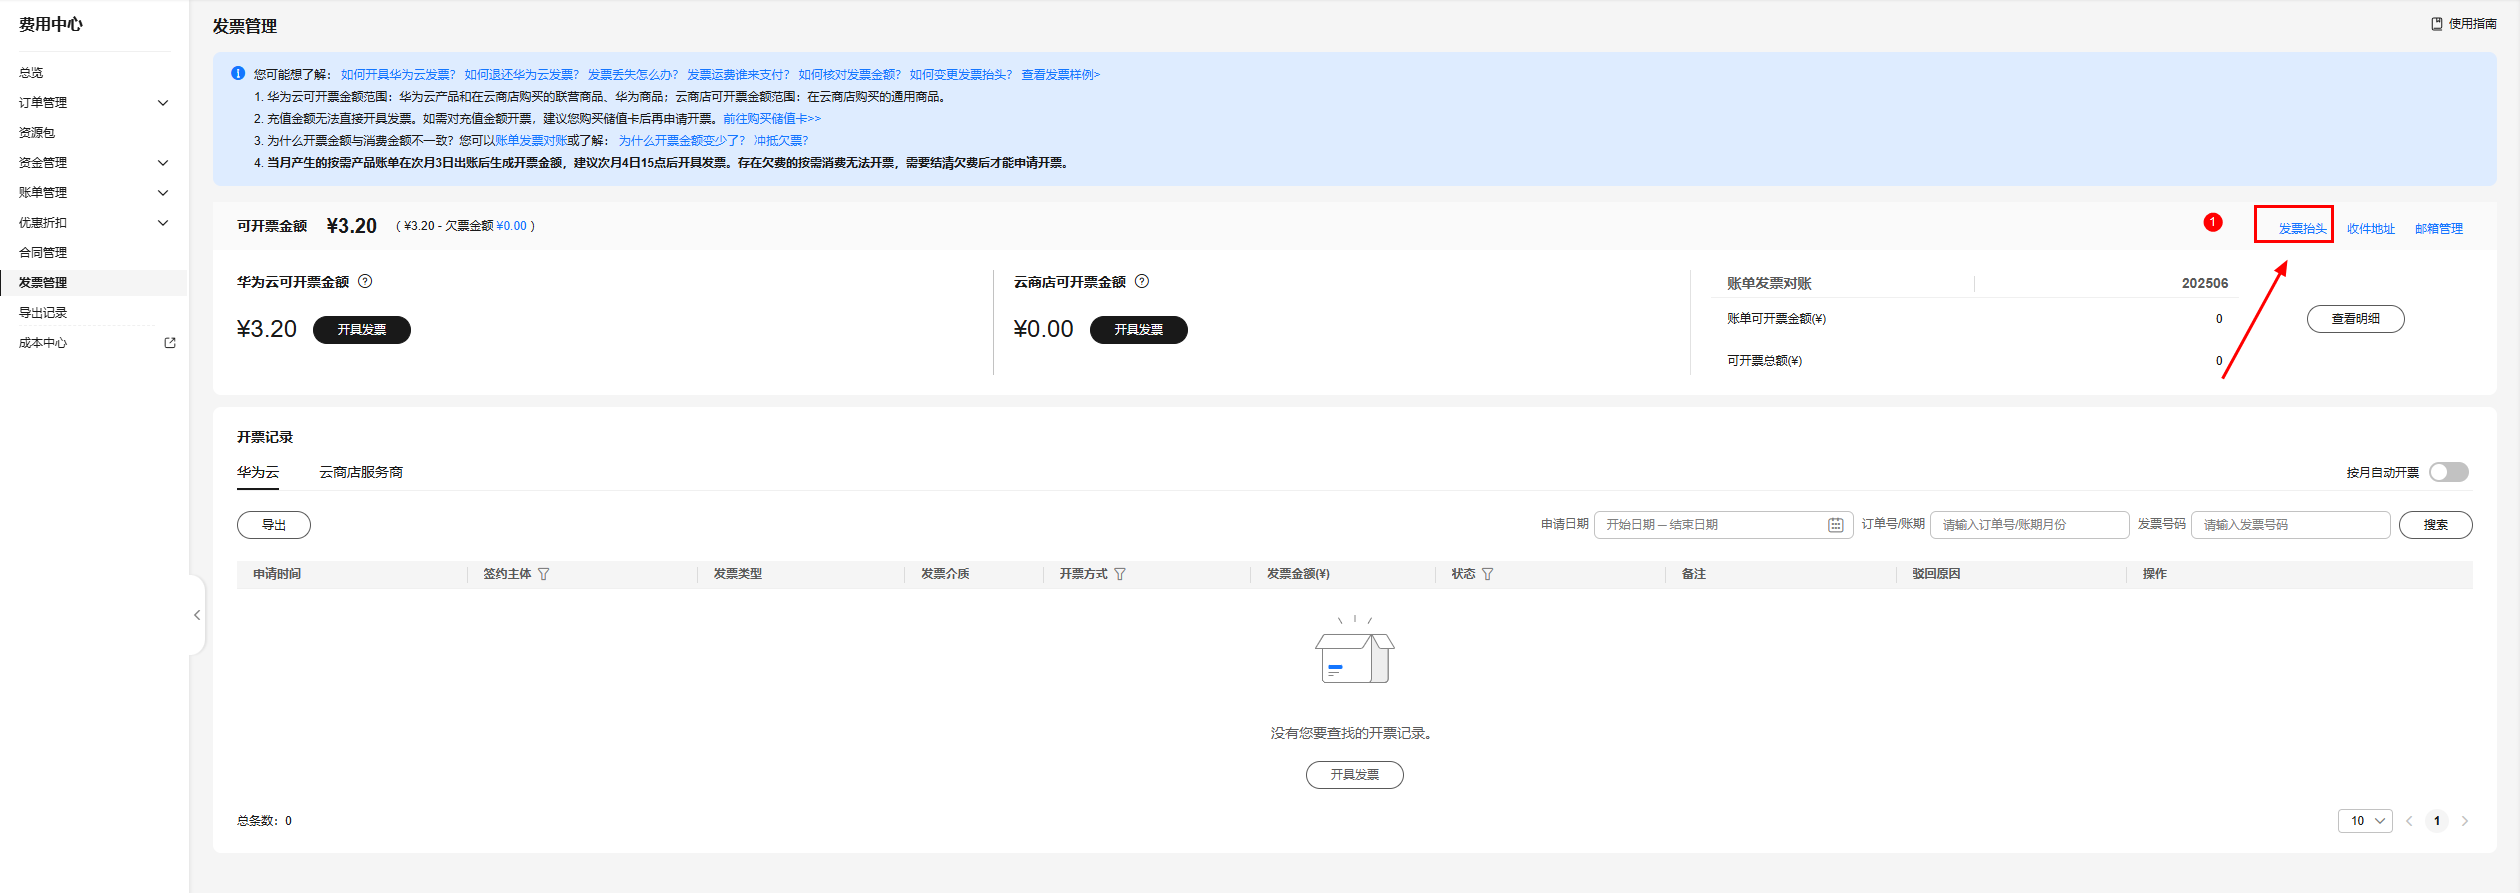
Task: Open 为什么开票金额变少了? link
Action: tap(682, 140)
